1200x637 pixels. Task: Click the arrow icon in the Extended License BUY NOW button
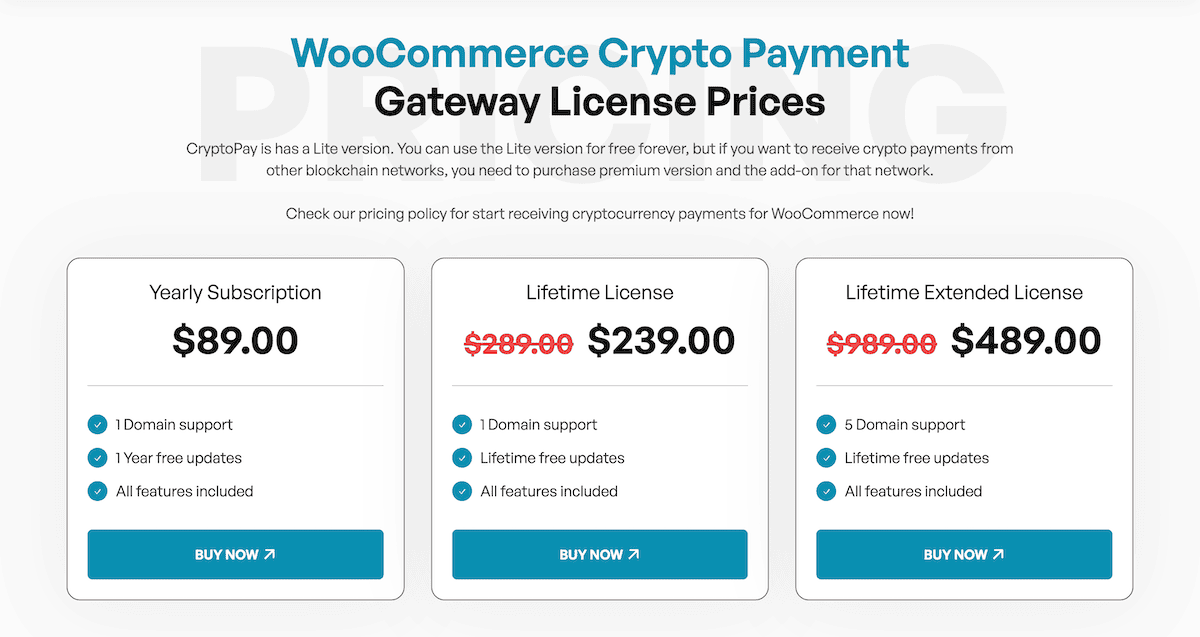(999, 554)
